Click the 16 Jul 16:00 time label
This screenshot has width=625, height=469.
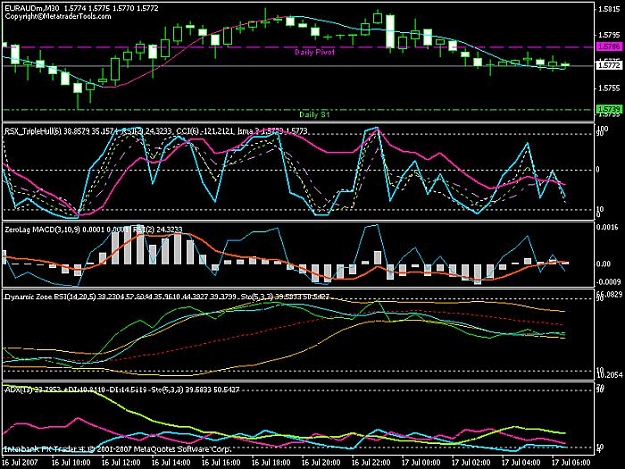(x=221, y=463)
